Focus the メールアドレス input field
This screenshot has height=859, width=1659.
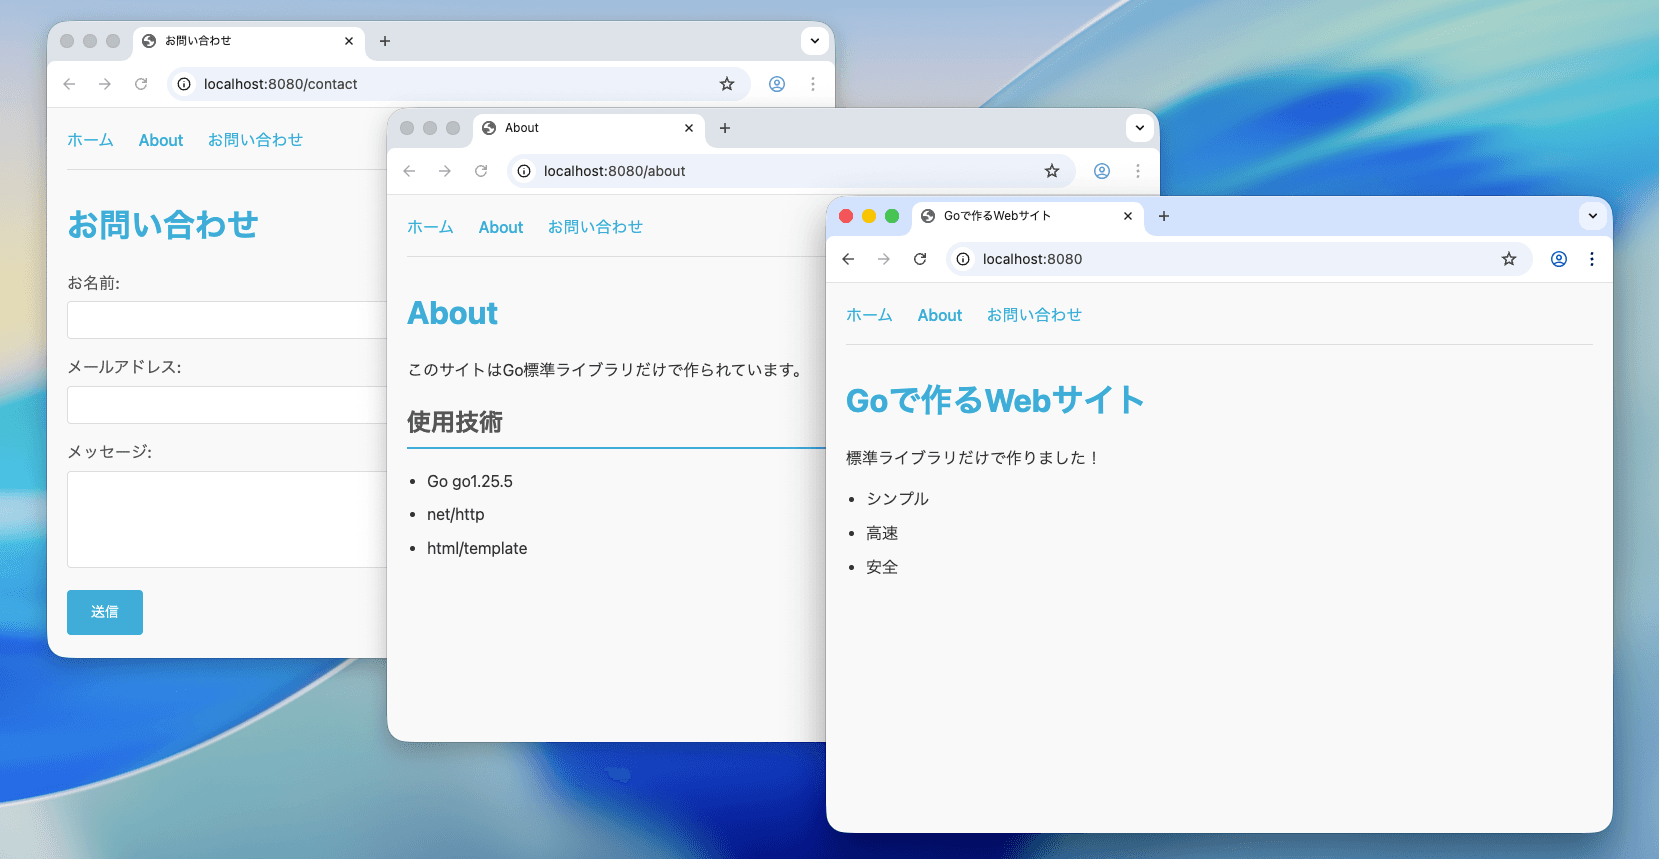point(227,405)
